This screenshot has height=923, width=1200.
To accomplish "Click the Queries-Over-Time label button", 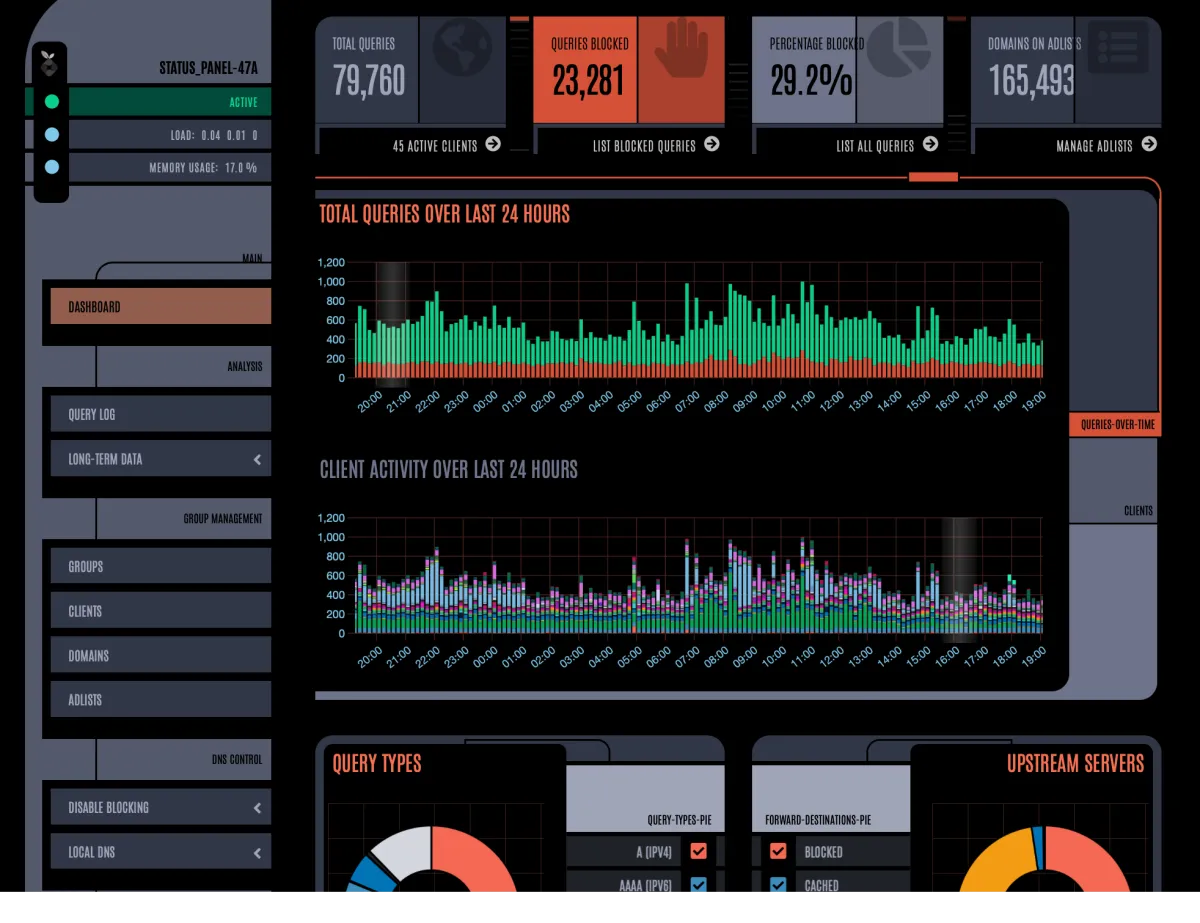I will pyautogui.click(x=1117, y=425).
